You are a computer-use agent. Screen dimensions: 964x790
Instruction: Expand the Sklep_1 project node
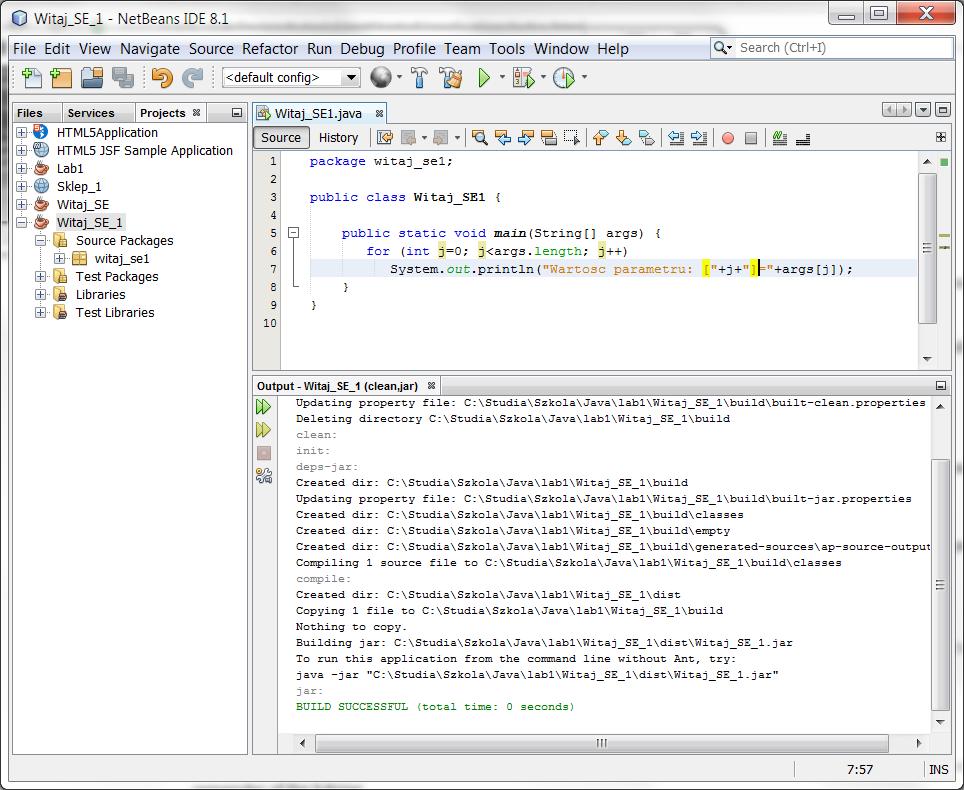(22, 186)
